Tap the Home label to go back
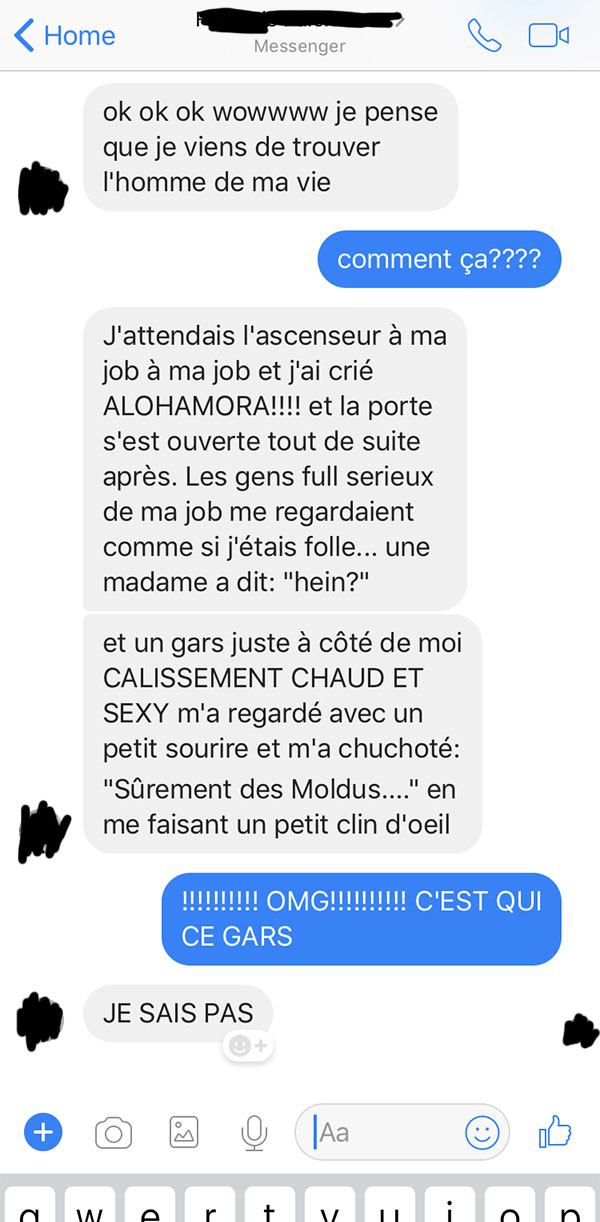The height and width of the screenshot is (1222, 600). pyautogui.click(x=79, y=36)
